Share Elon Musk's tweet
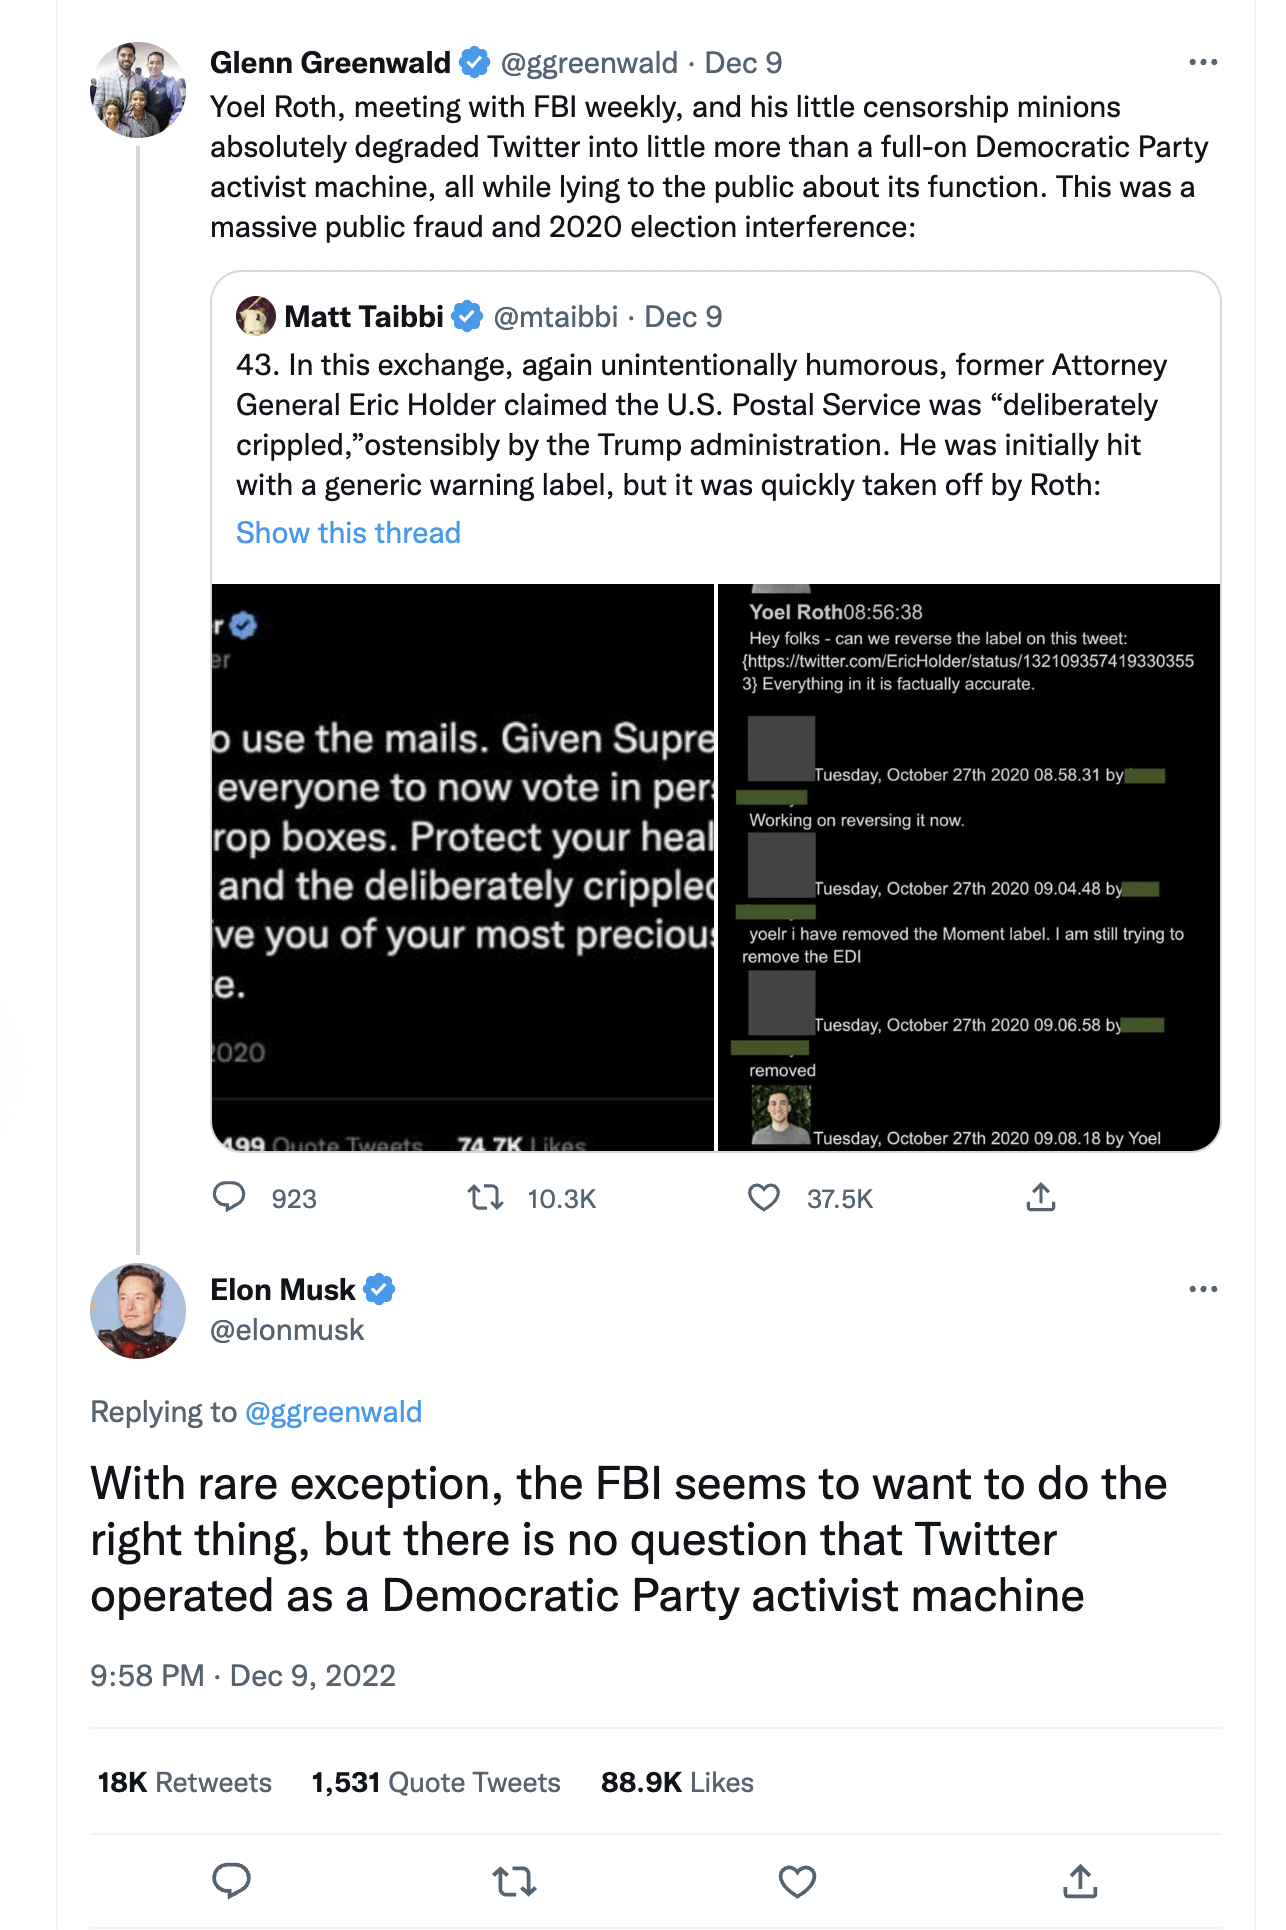Screen dimensions: 1286x1930 click(x=1080, y=1881)
